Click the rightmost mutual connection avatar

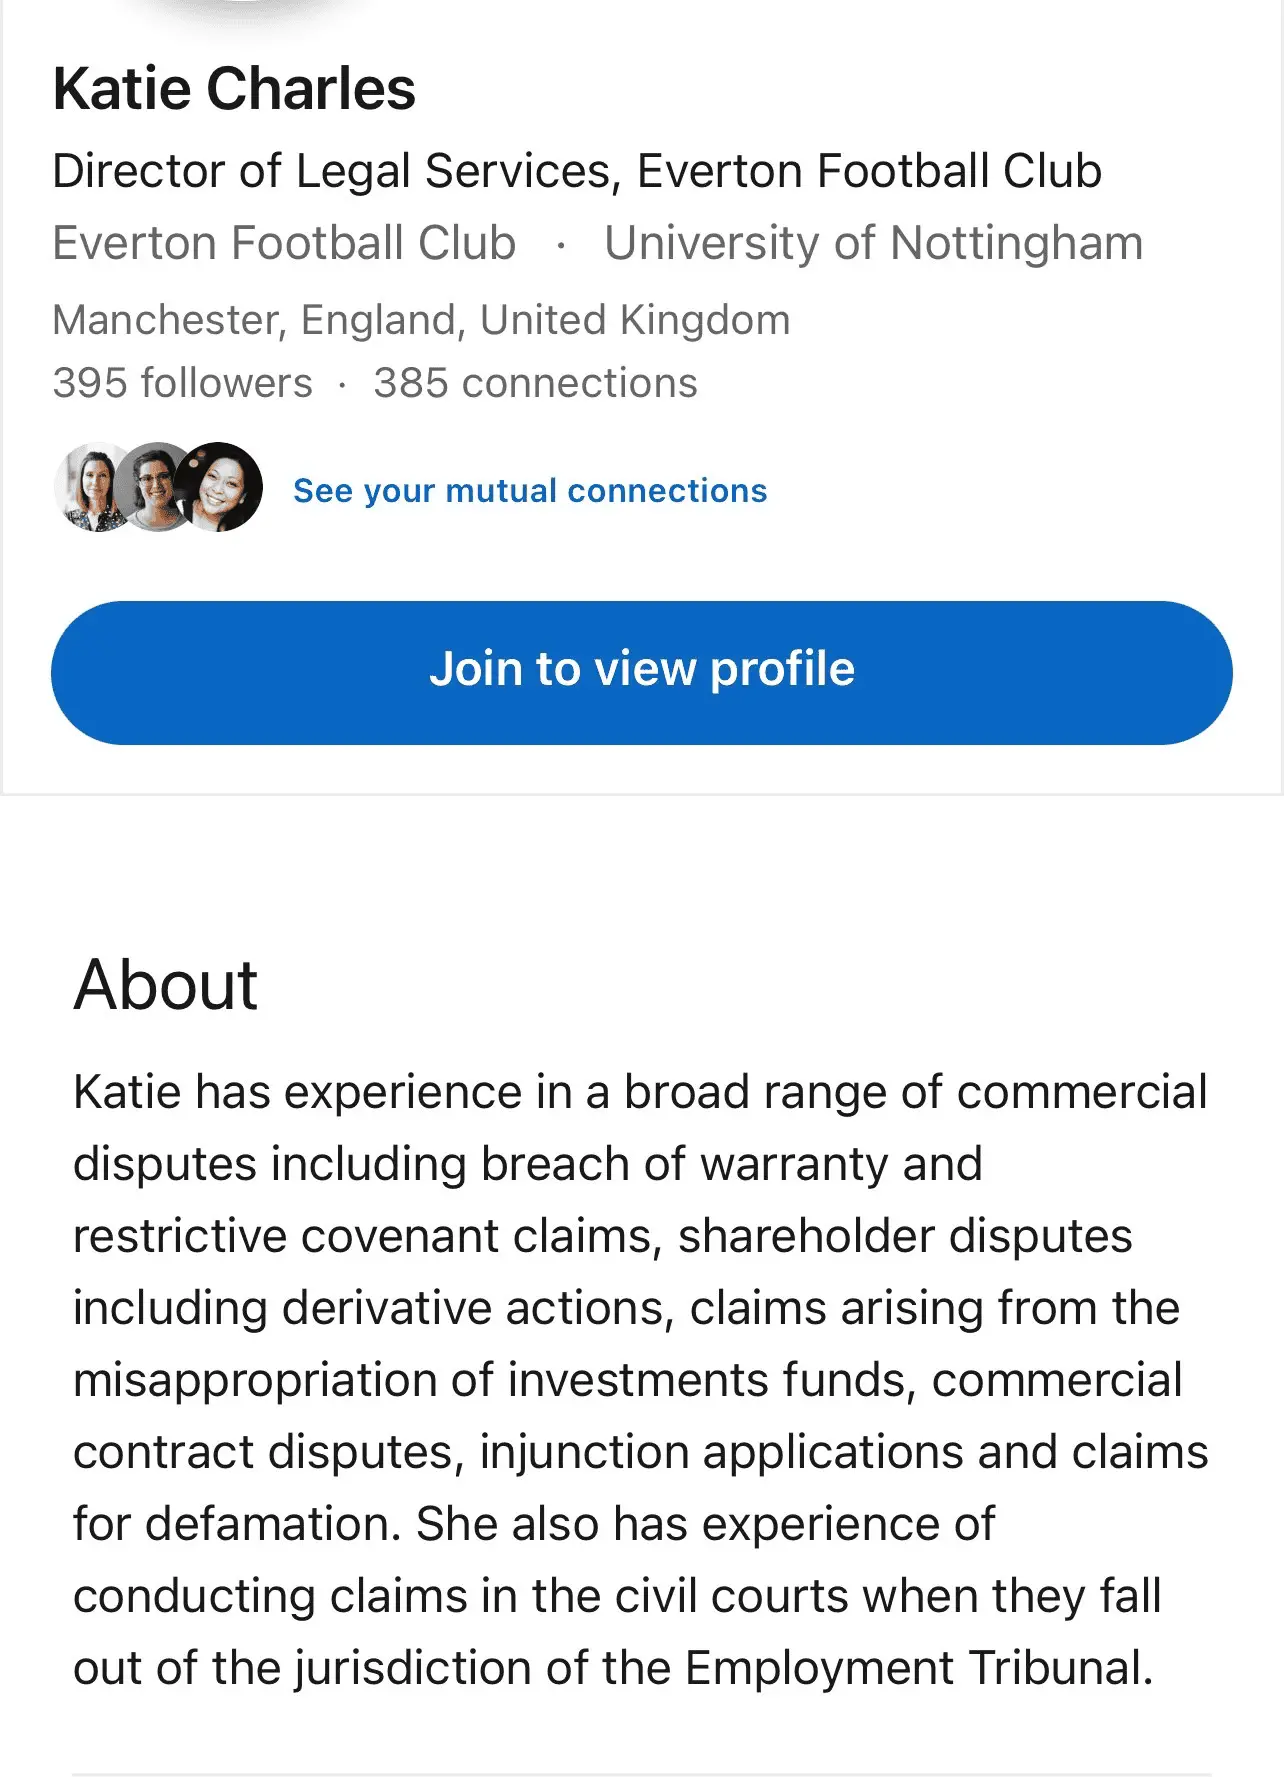click(222, 487)
